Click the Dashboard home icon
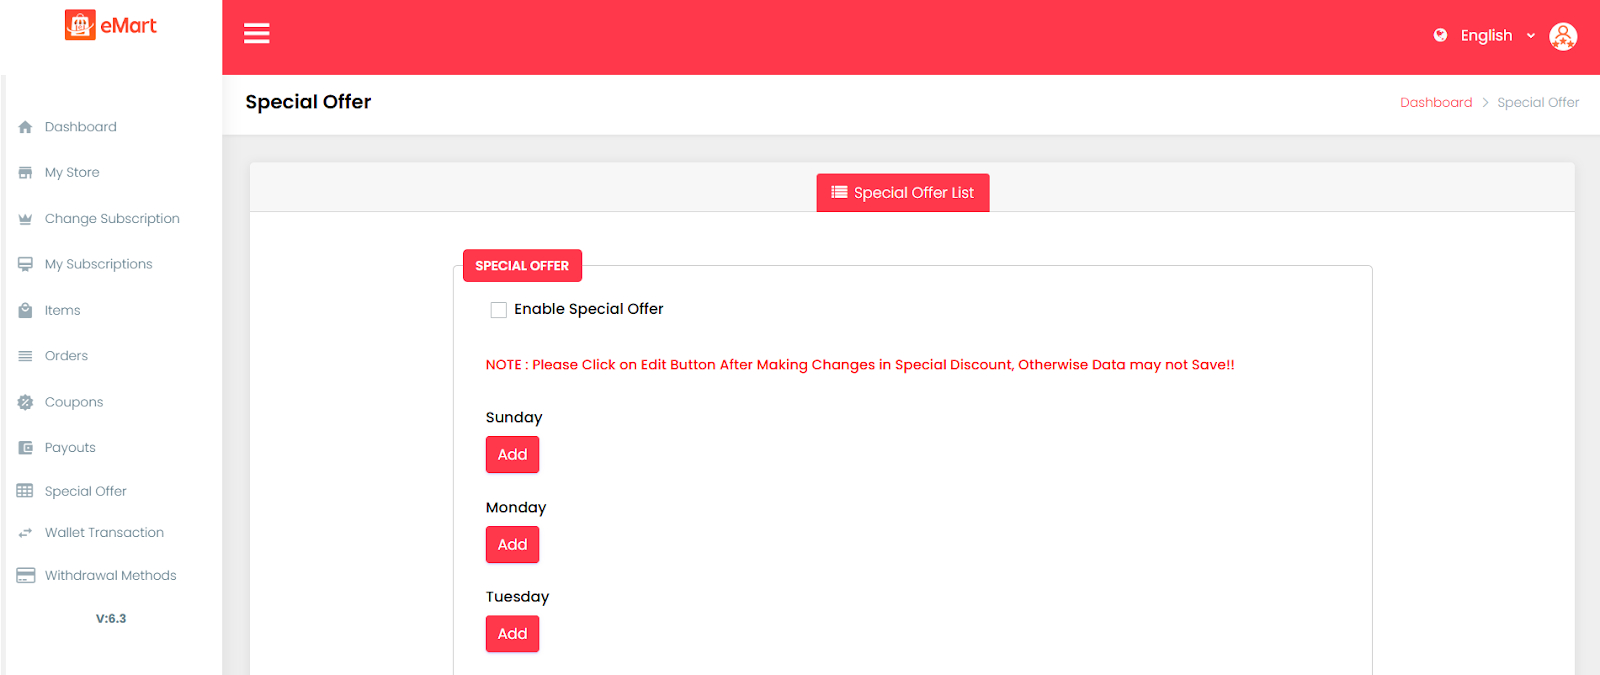Image resolution: width=1600 pixels, height=675 pixels. (x=25, y=127)
